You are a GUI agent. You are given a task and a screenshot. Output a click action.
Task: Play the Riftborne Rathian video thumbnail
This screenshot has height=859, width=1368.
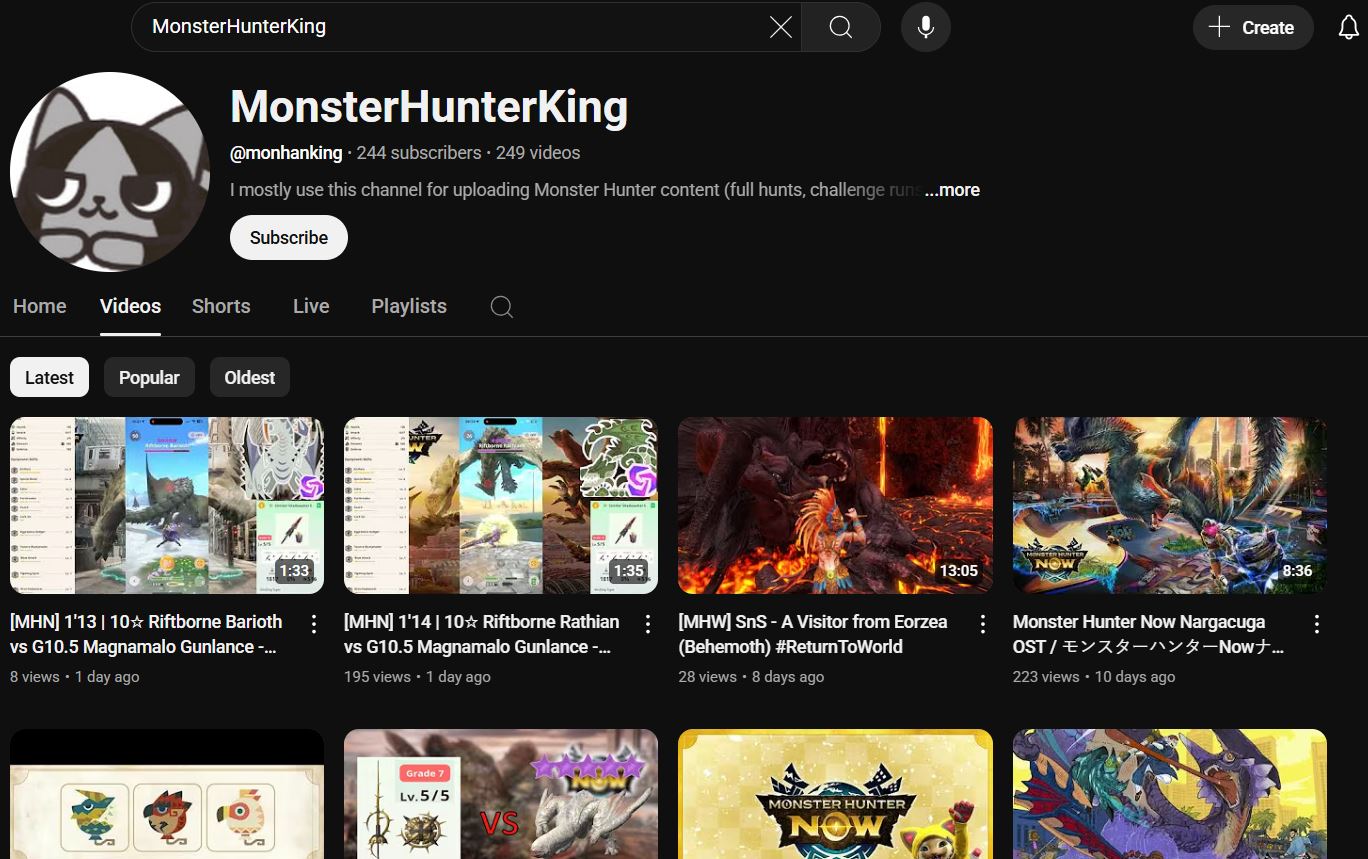point(501,506)
